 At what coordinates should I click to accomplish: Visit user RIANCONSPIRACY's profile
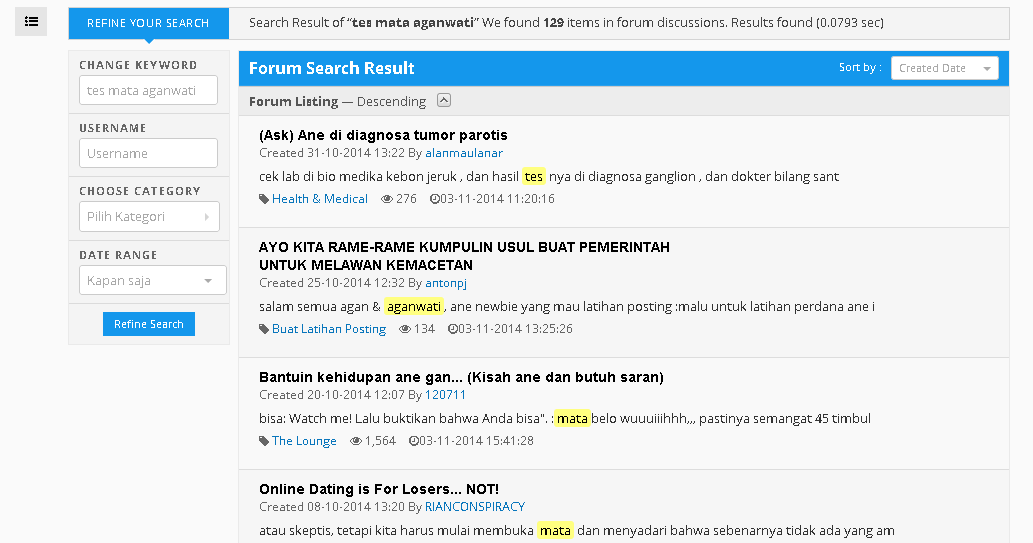click(x=475, y=507)
